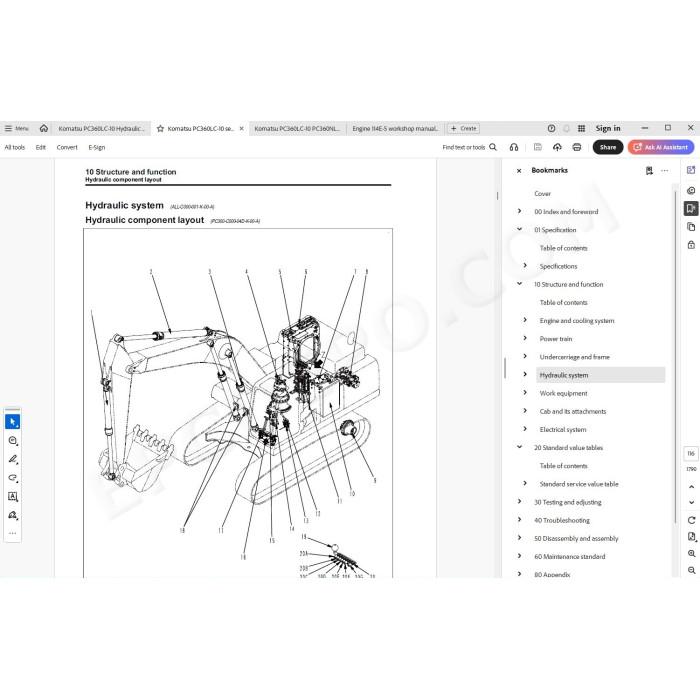Open the AI Assistant panel icon on right rail
The height and width of the screenshot is (700, 700).
point(691,170)
